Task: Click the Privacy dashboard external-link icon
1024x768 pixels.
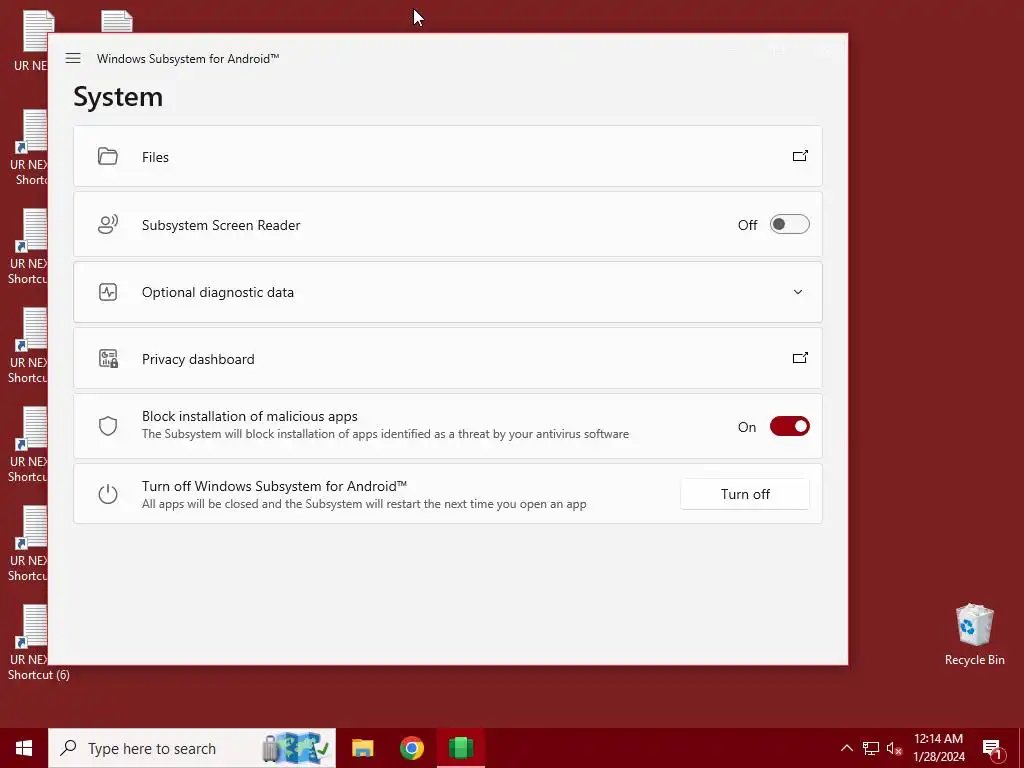Action: 800,358
